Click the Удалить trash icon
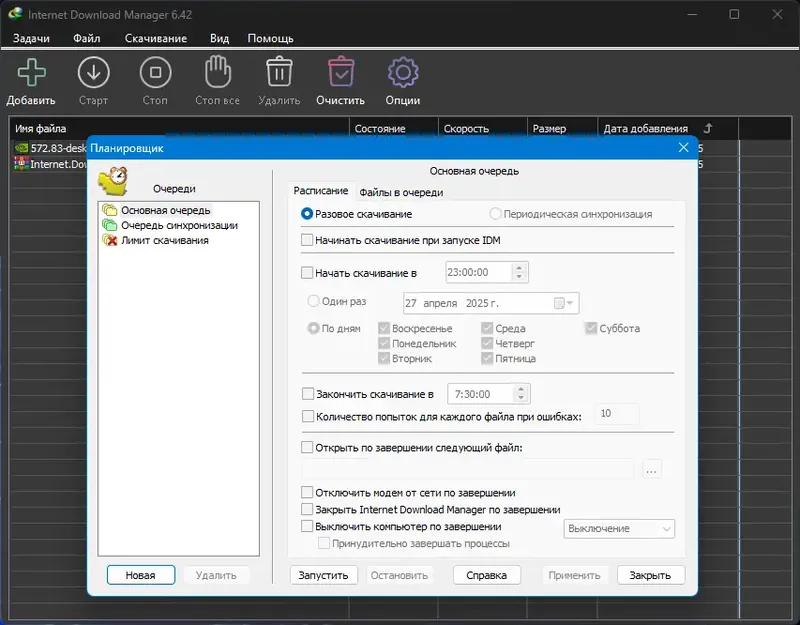Screen dimensions: 800x625 point(278,72)
